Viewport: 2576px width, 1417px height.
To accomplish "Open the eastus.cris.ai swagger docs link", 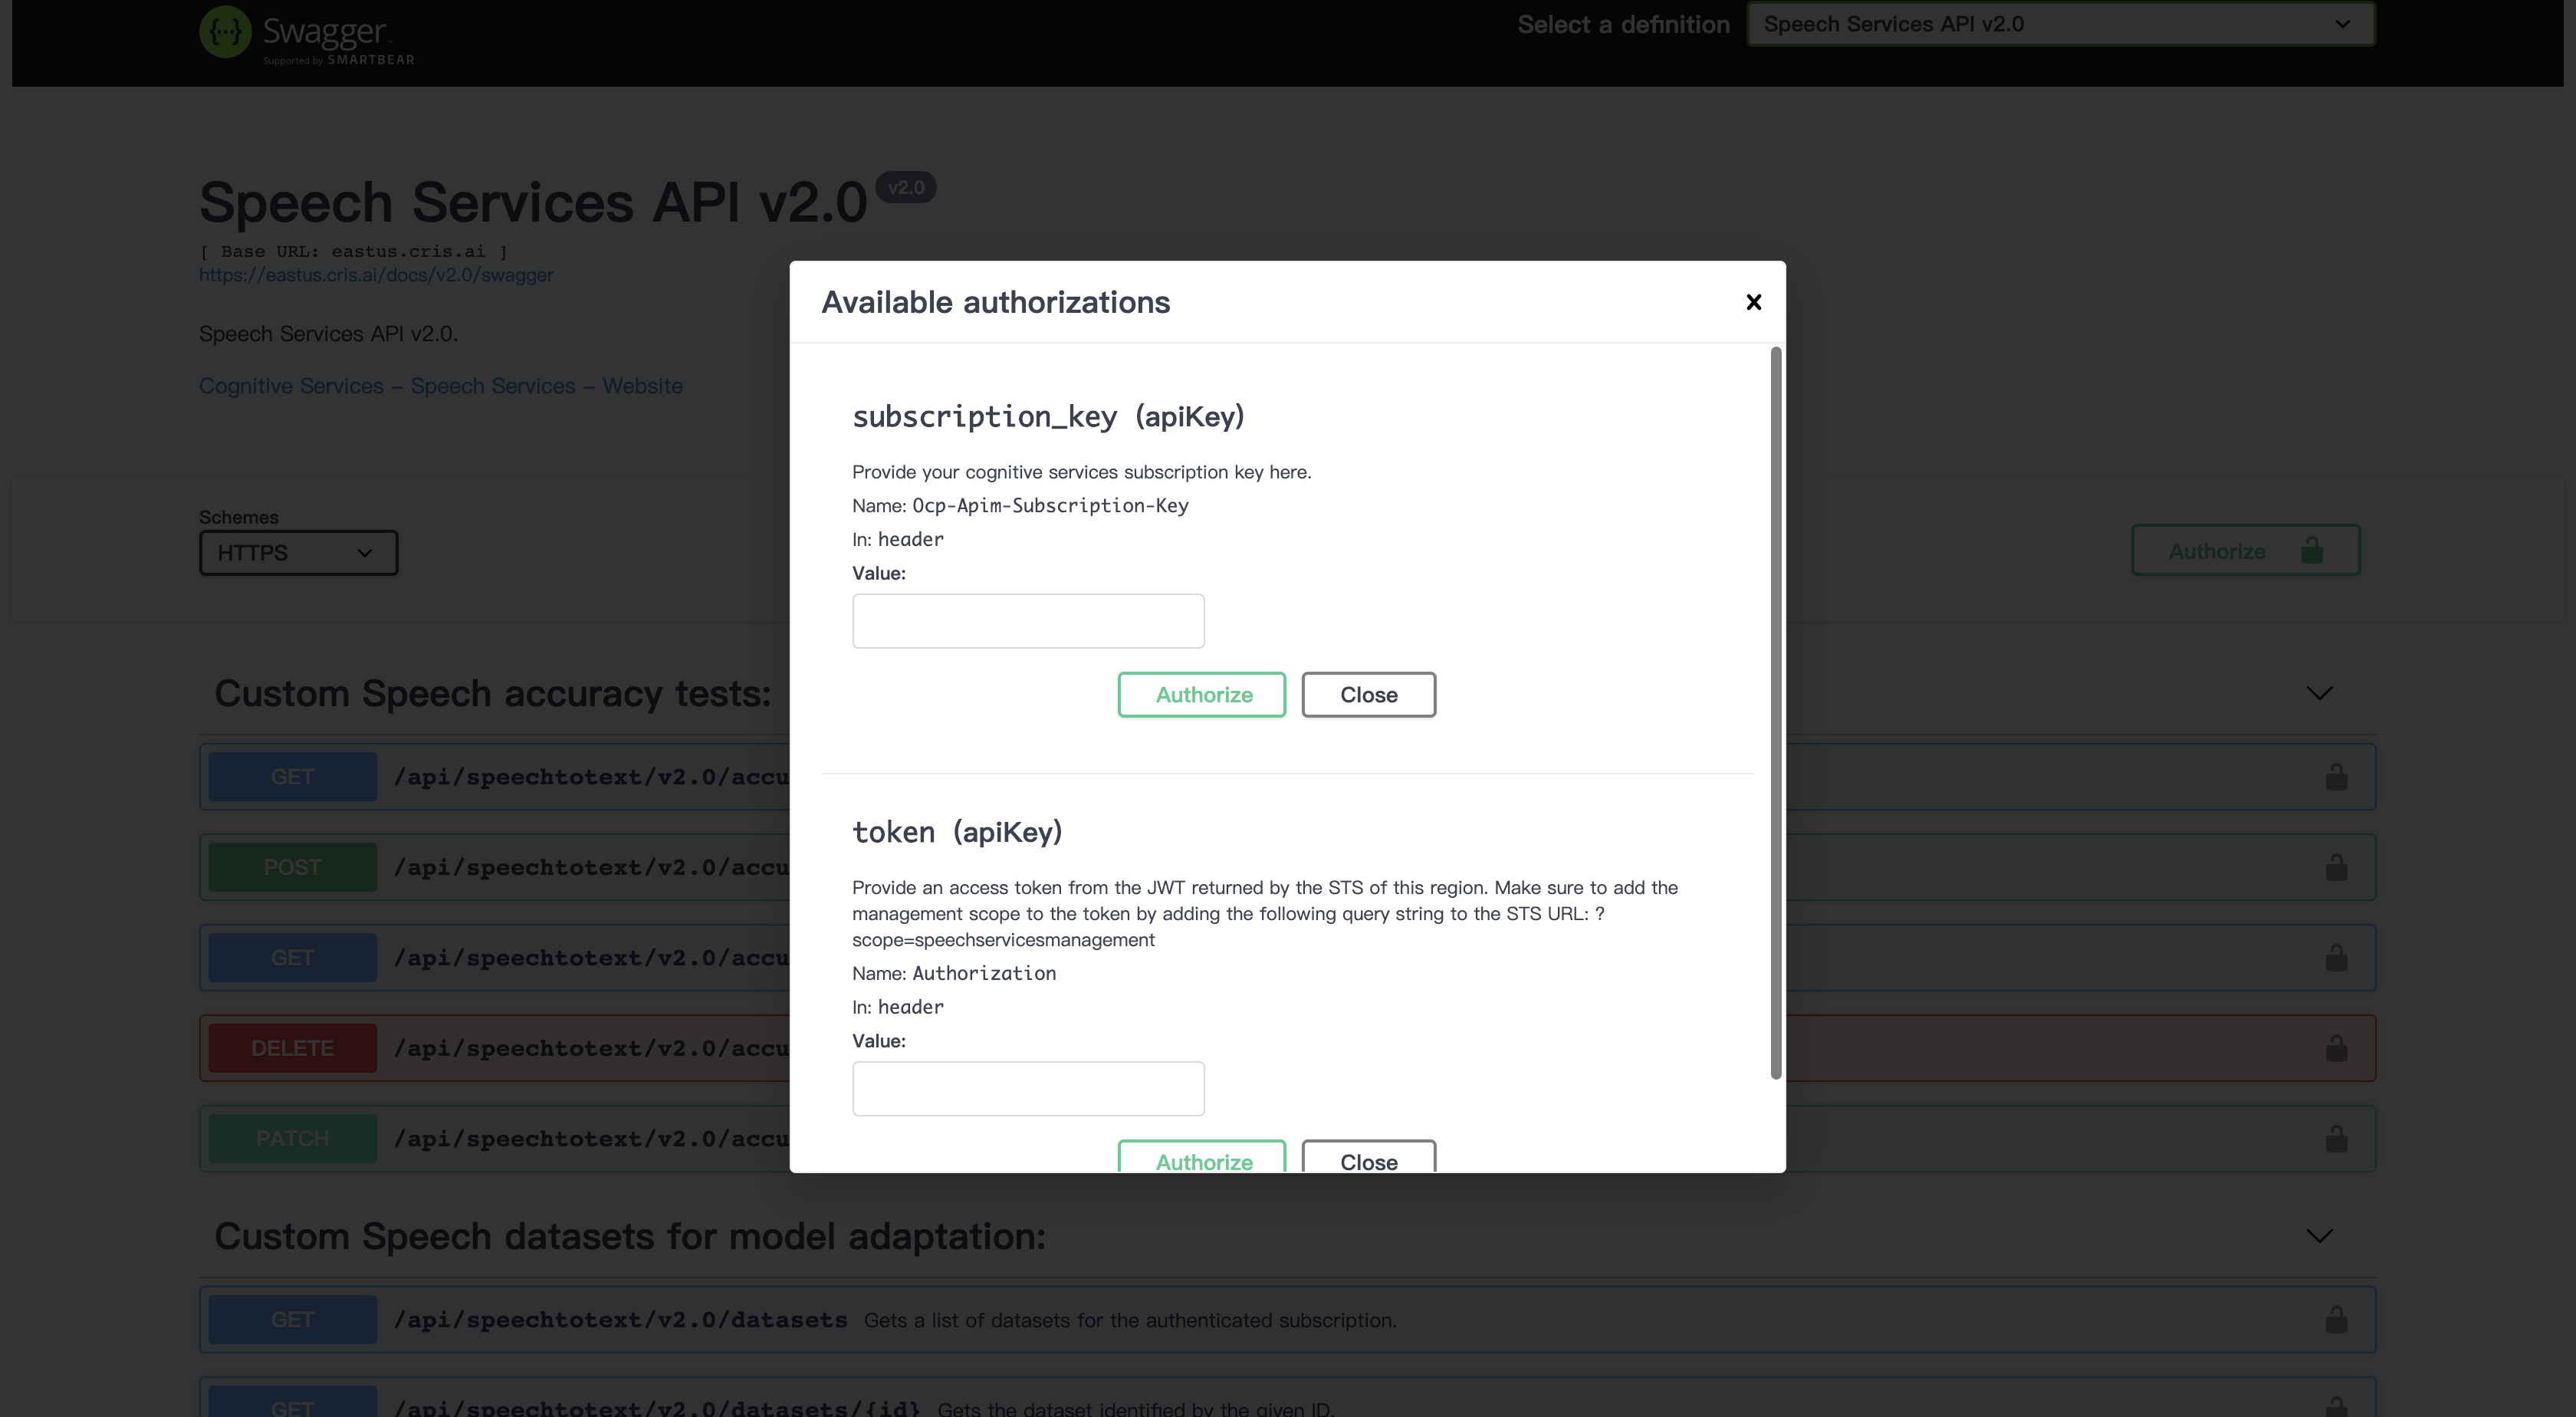I will pyautogui.click(x=376, y=275).
